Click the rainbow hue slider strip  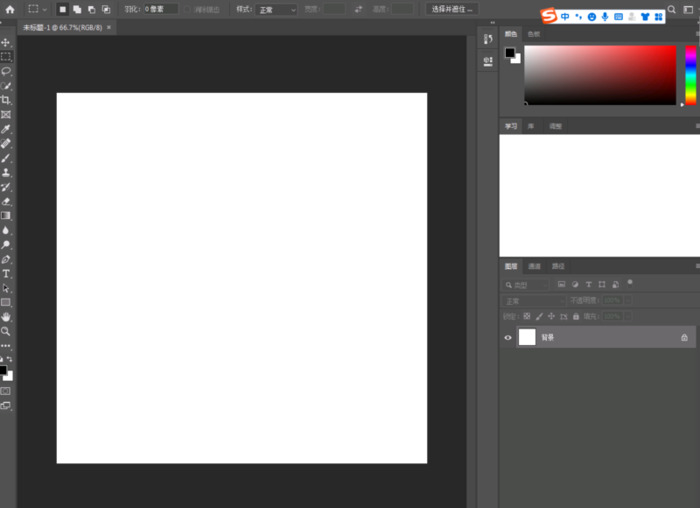pos(690,75)
